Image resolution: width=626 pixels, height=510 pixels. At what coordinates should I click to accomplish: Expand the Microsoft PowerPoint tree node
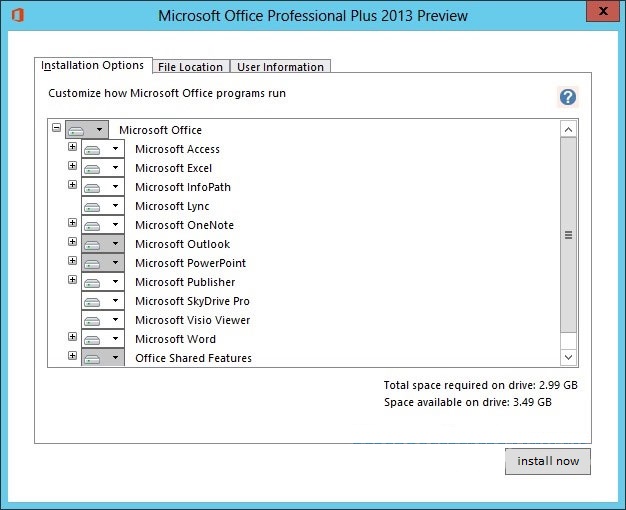coord(72,260)
